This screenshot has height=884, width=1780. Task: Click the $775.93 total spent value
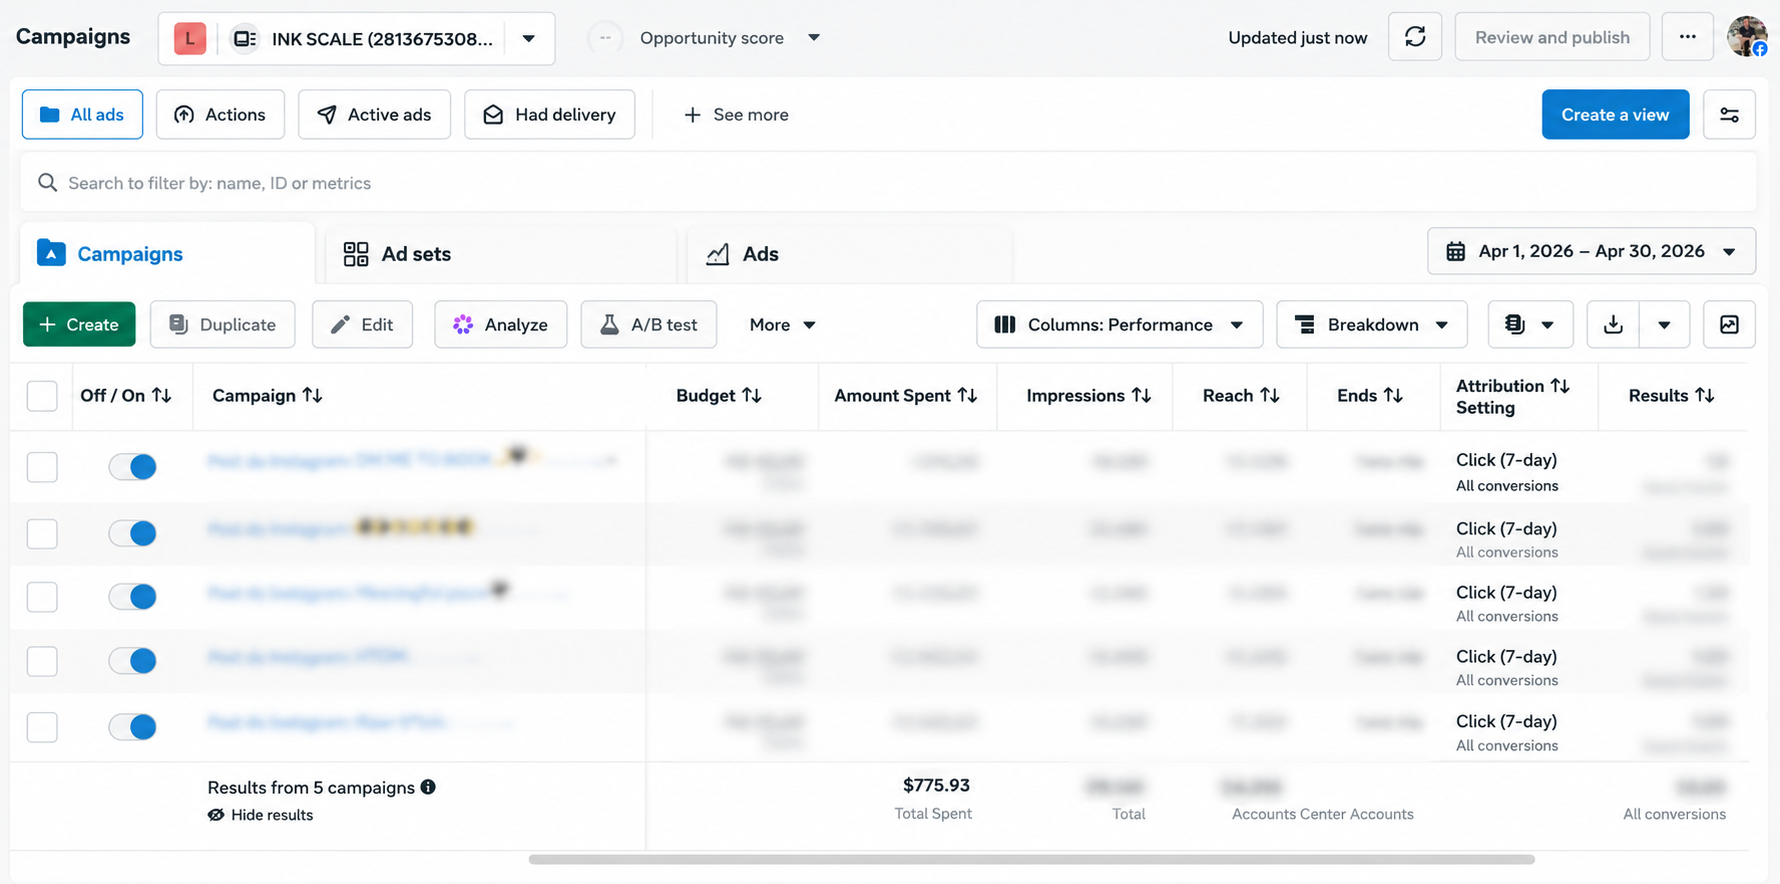(936, 785)
